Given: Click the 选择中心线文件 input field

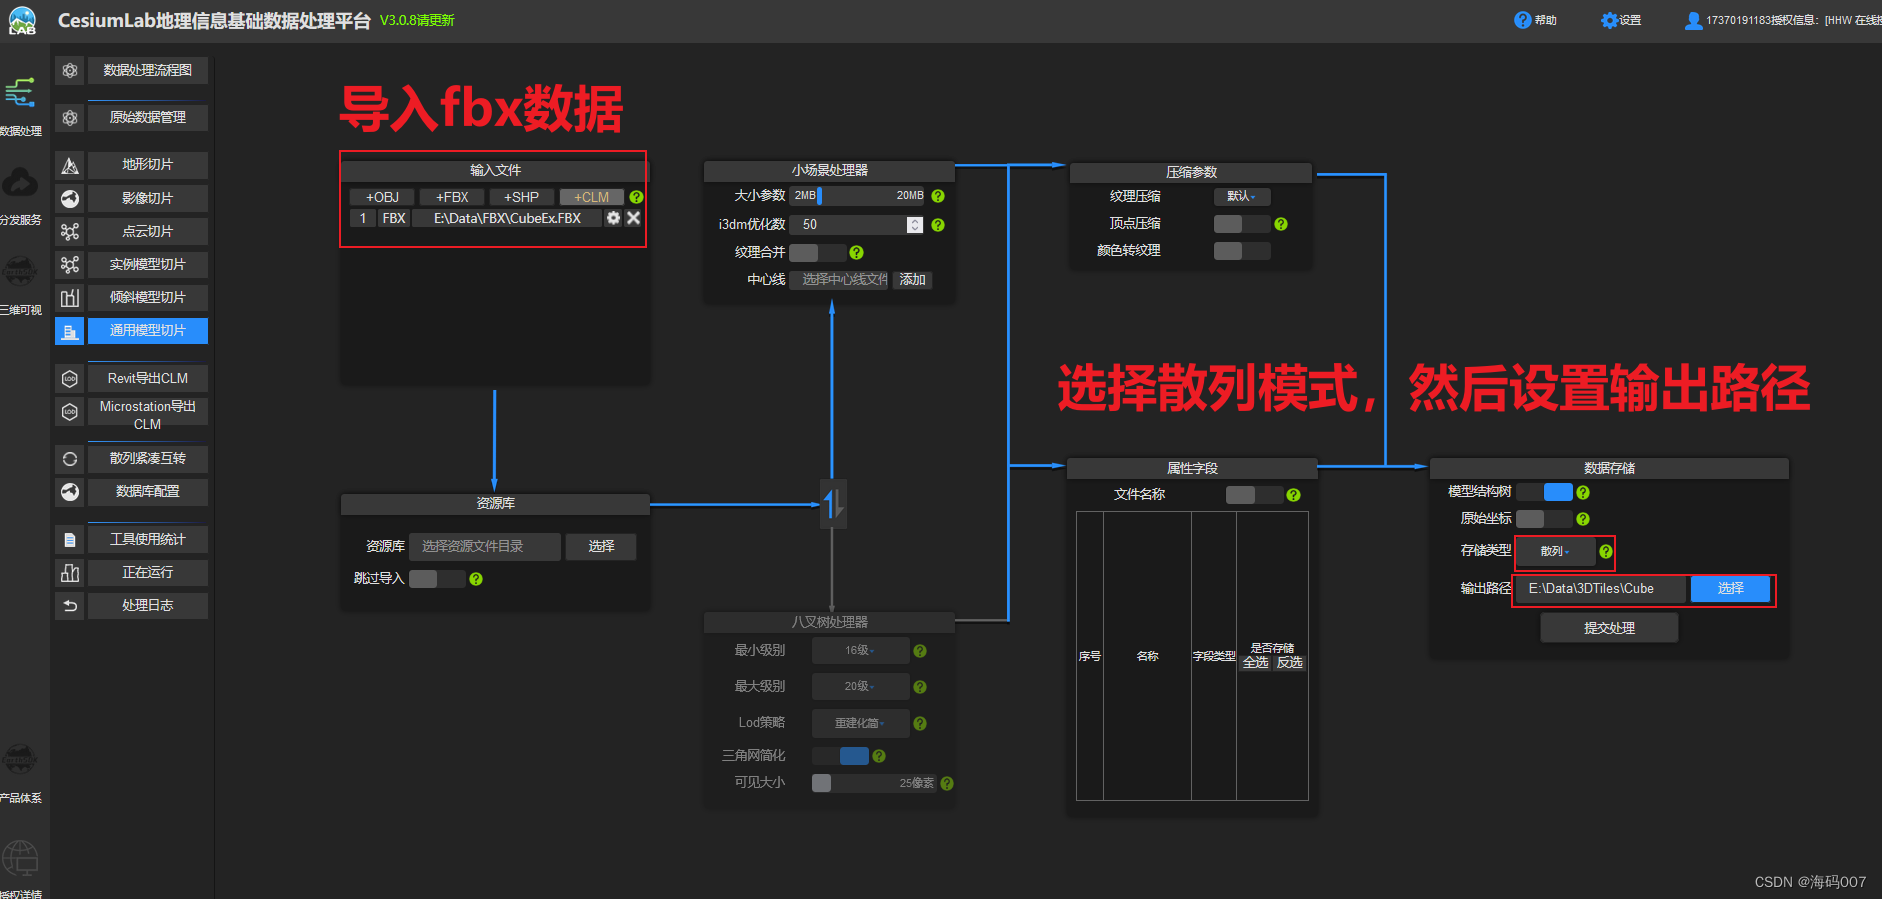Looking at the screenshot, I should 840,280.
